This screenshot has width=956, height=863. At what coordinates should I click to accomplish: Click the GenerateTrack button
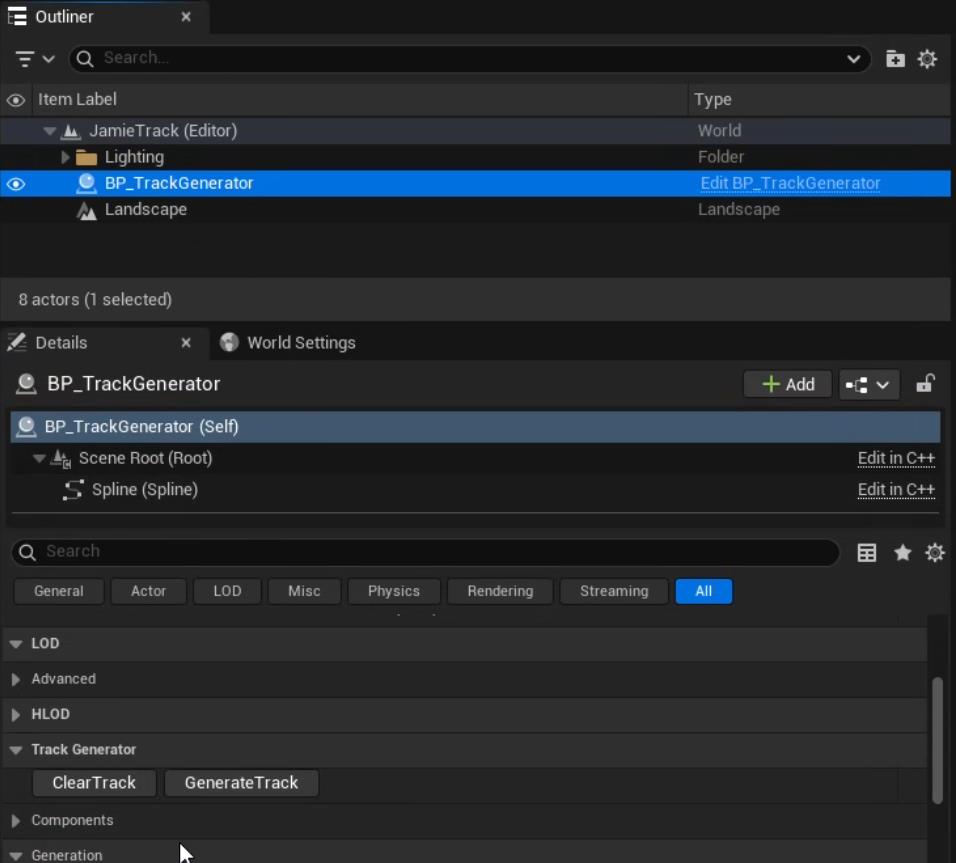click(x=241, y=783)
